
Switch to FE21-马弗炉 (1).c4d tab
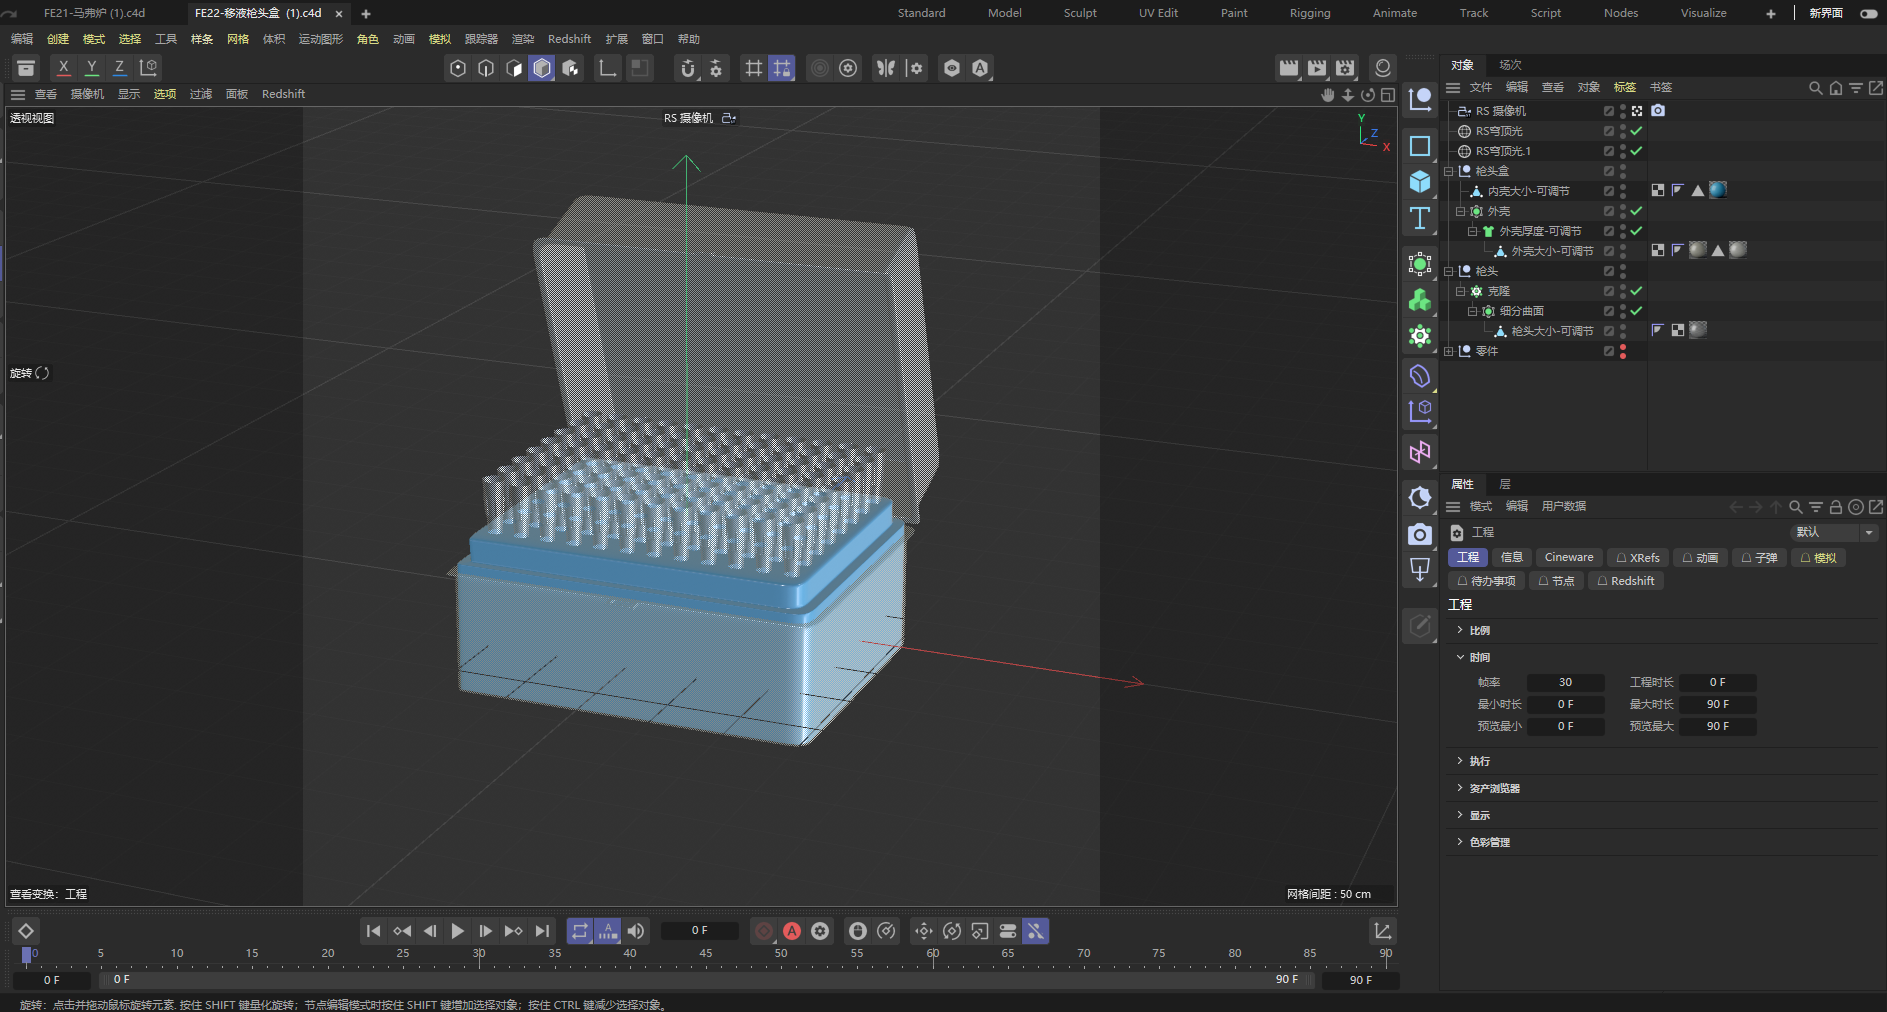click(94, 13)
